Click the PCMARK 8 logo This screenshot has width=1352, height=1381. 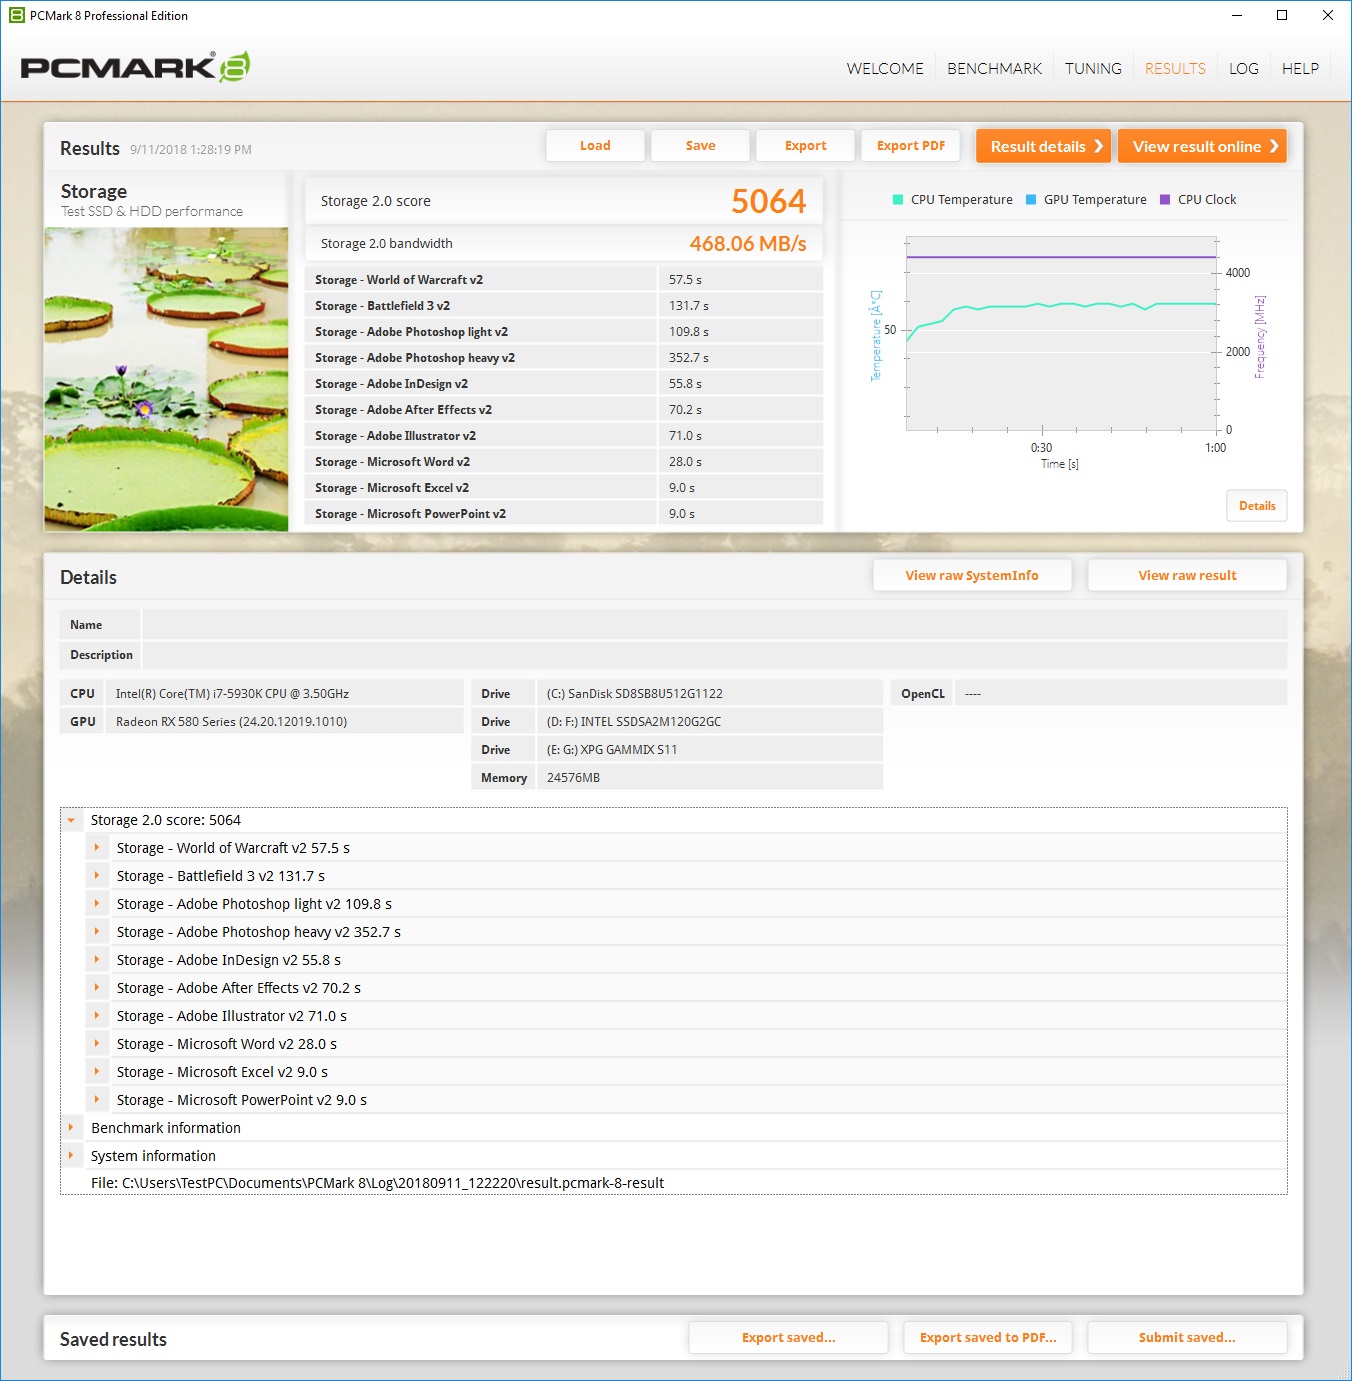135,67
